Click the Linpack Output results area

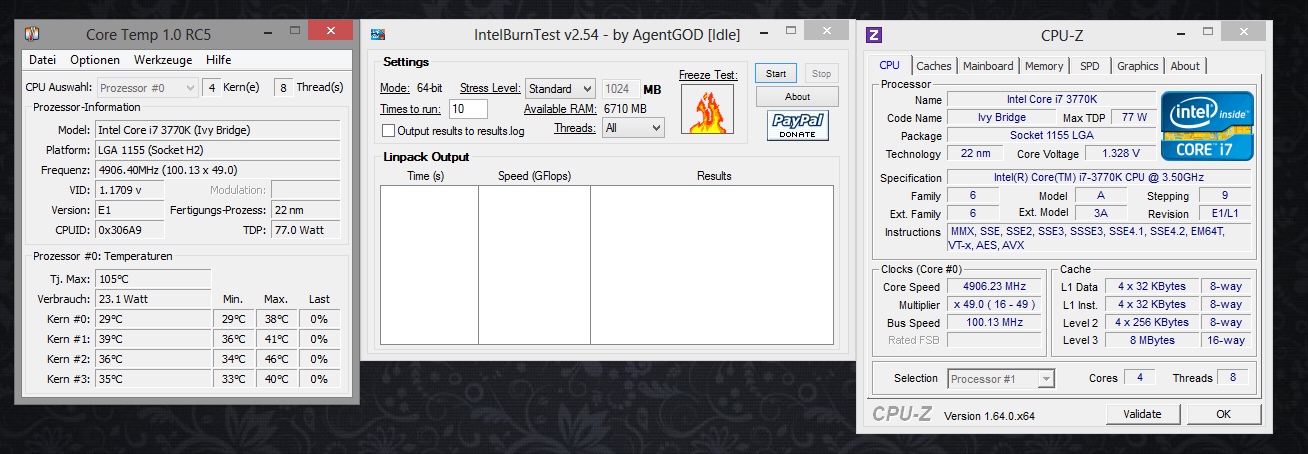[x=607, y=264]
